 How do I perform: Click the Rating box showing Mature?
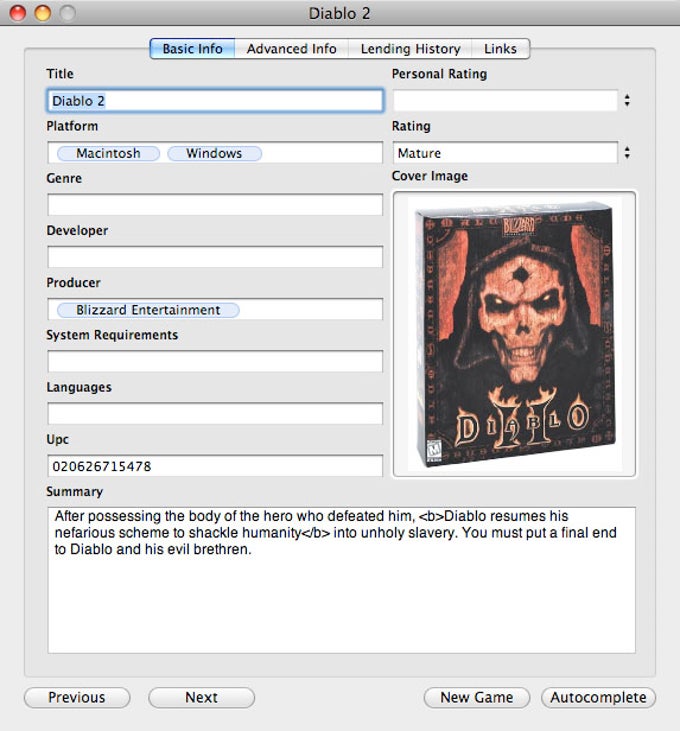(505, 153)
